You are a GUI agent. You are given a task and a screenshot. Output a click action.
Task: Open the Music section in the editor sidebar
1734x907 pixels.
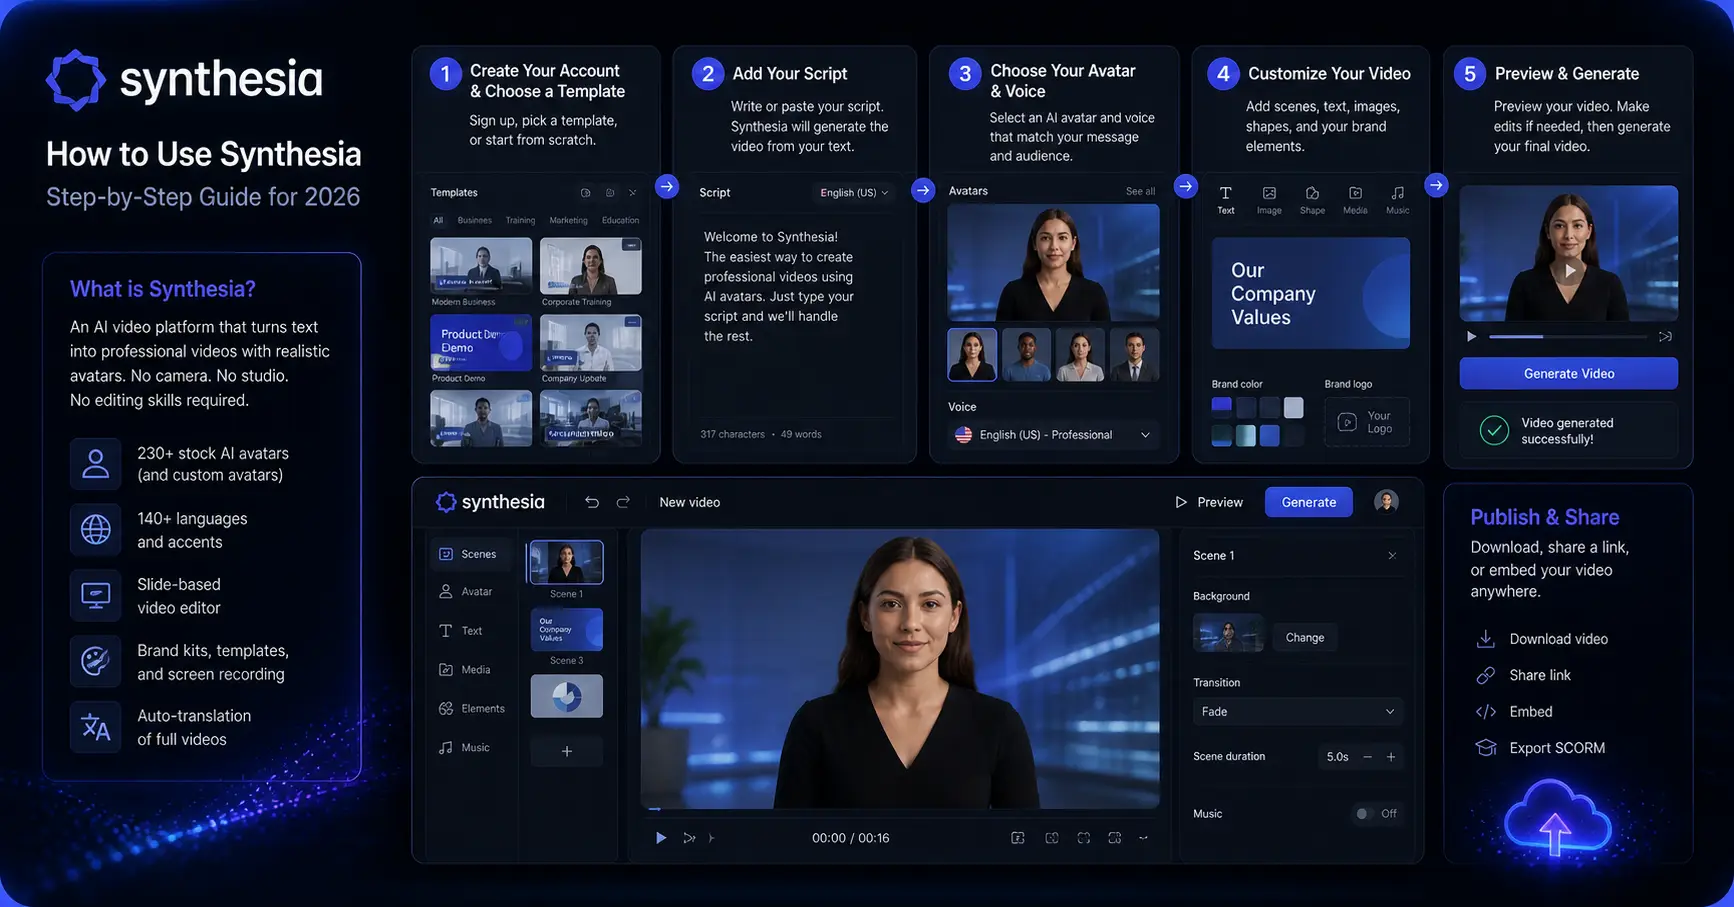click(x=465, y=748)
